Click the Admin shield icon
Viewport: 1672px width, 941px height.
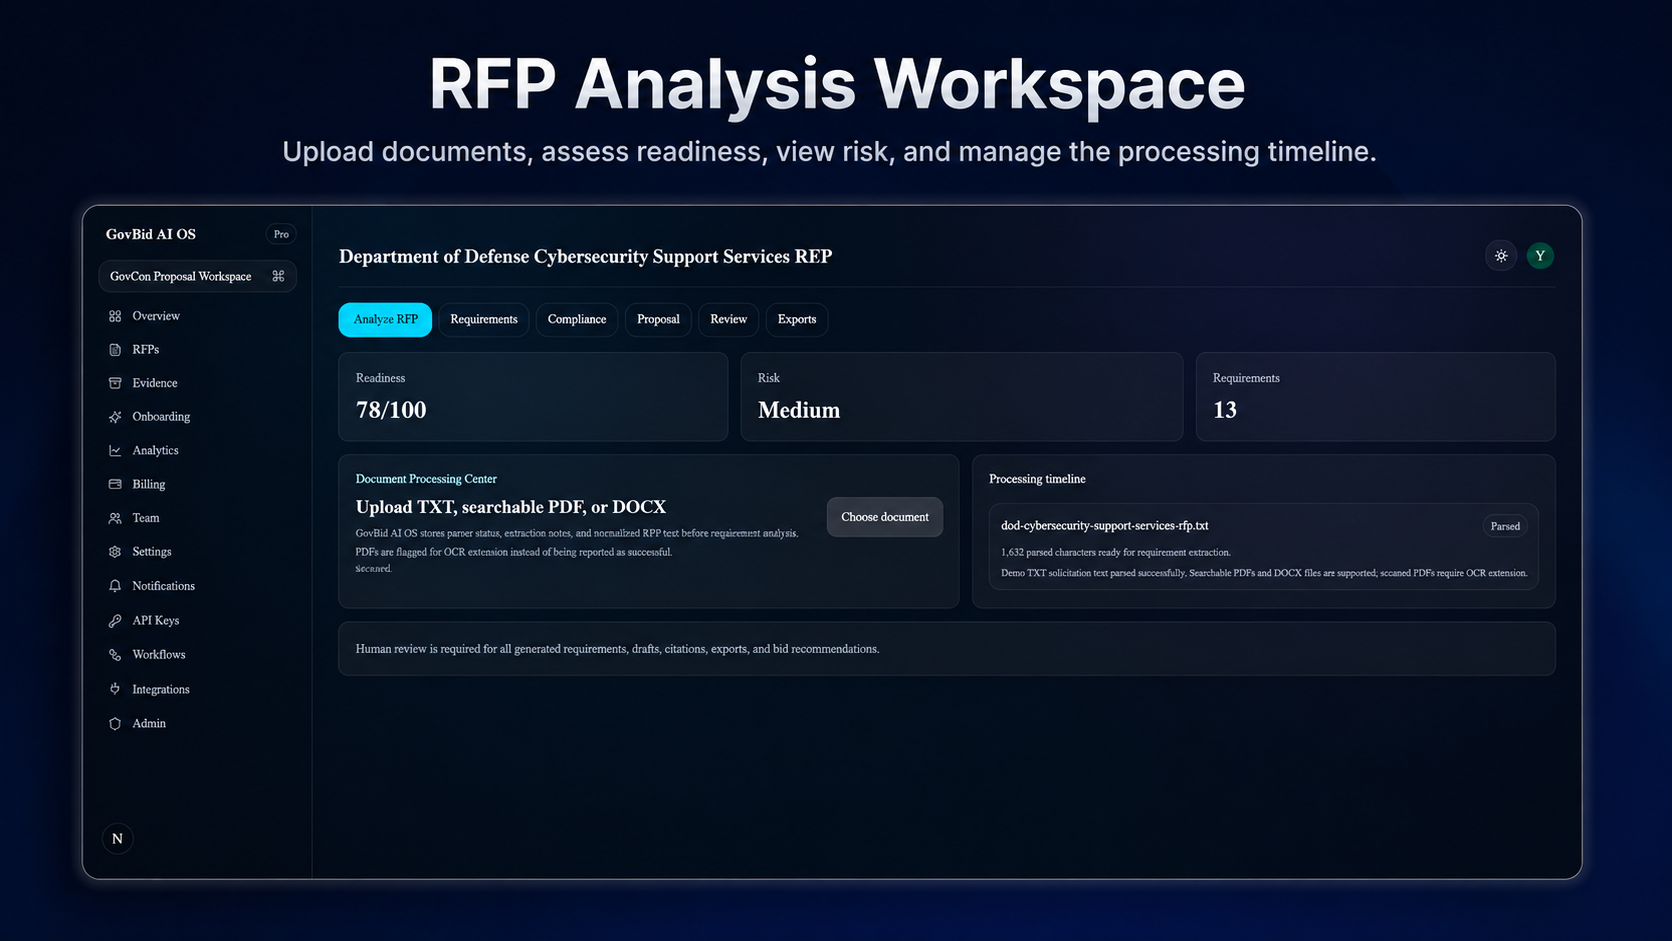pos(115,724)
